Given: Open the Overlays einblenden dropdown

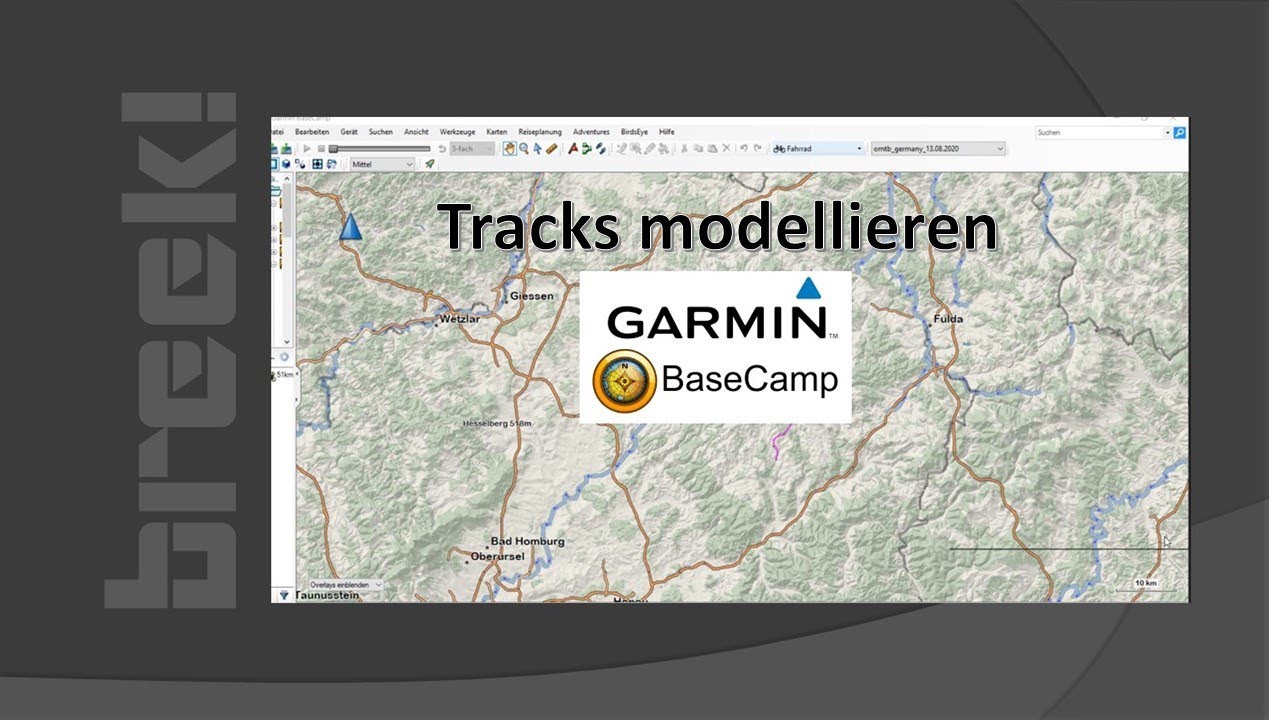Looking at the screenshot, I should 345,584.
